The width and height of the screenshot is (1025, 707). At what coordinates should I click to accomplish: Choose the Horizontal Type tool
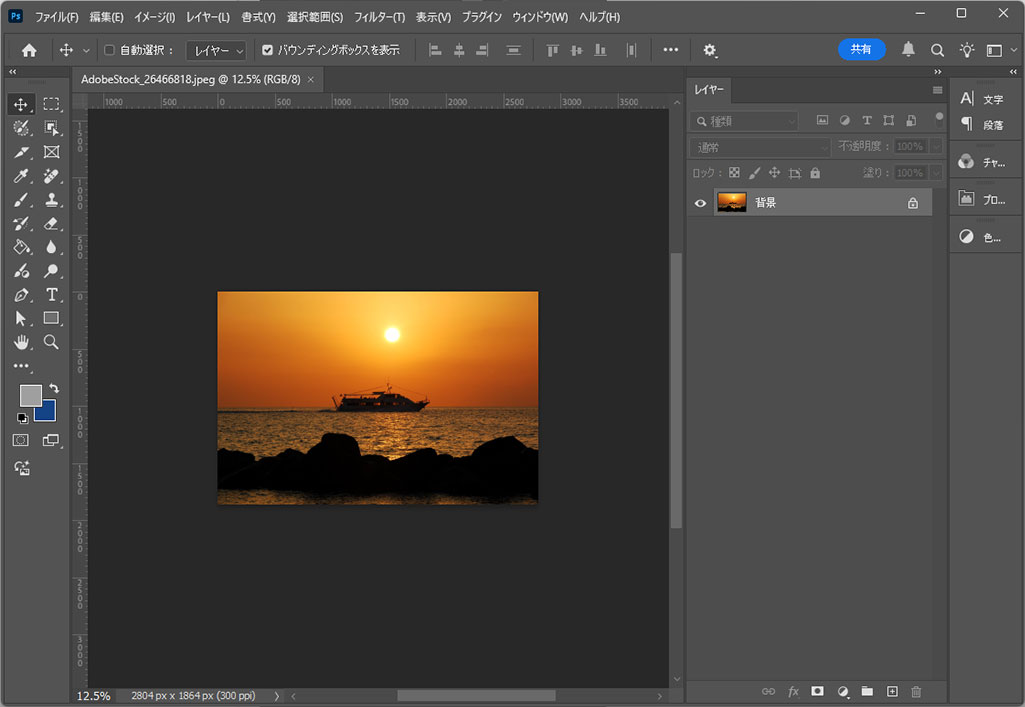coord(52,295)
